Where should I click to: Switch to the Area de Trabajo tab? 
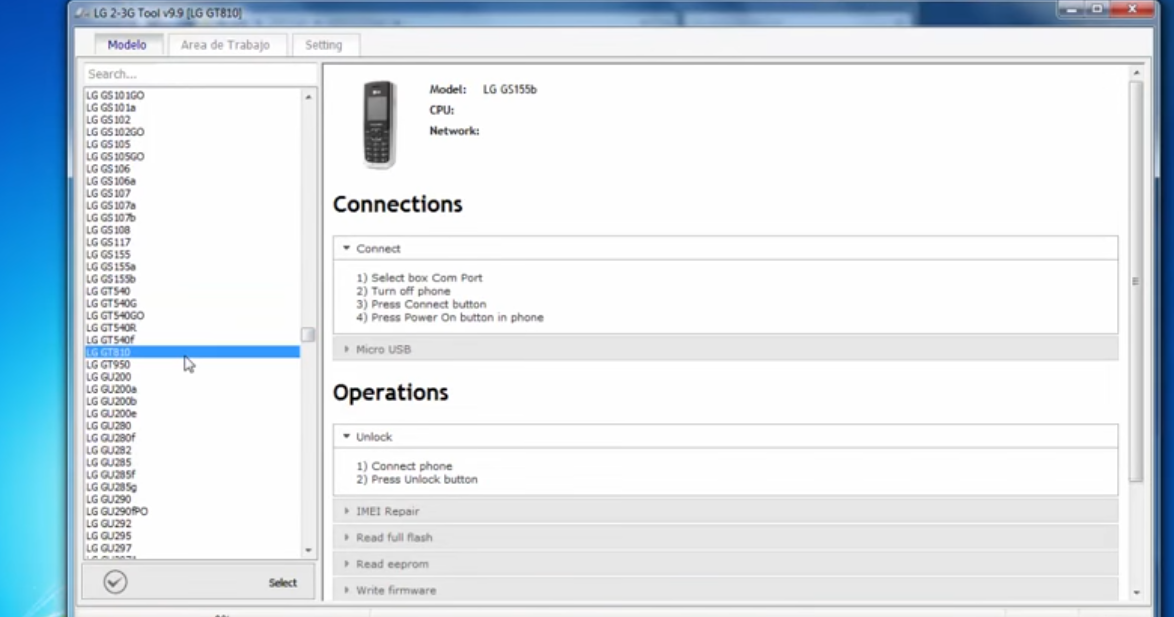click(x=227, y=44)
